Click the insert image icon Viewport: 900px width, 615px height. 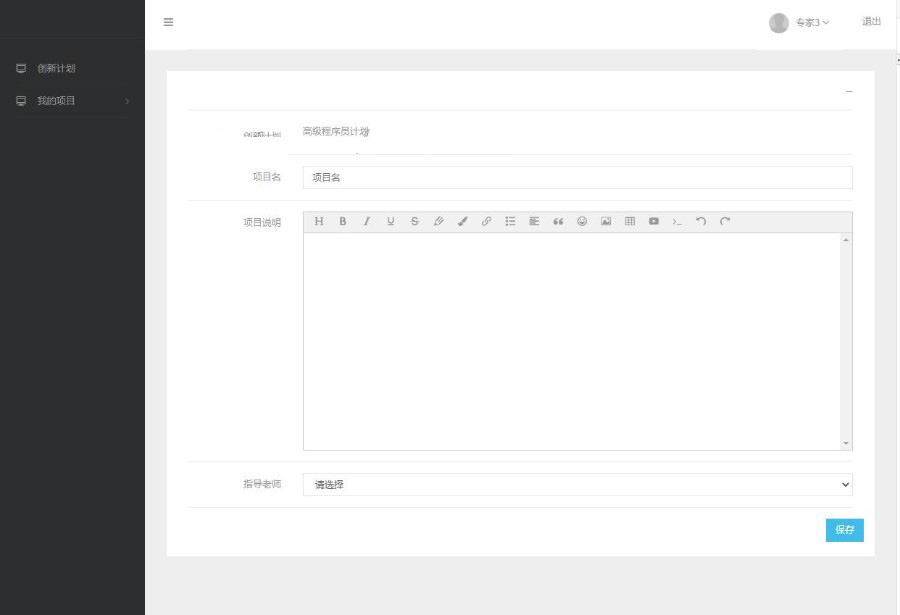pos(606,222)
